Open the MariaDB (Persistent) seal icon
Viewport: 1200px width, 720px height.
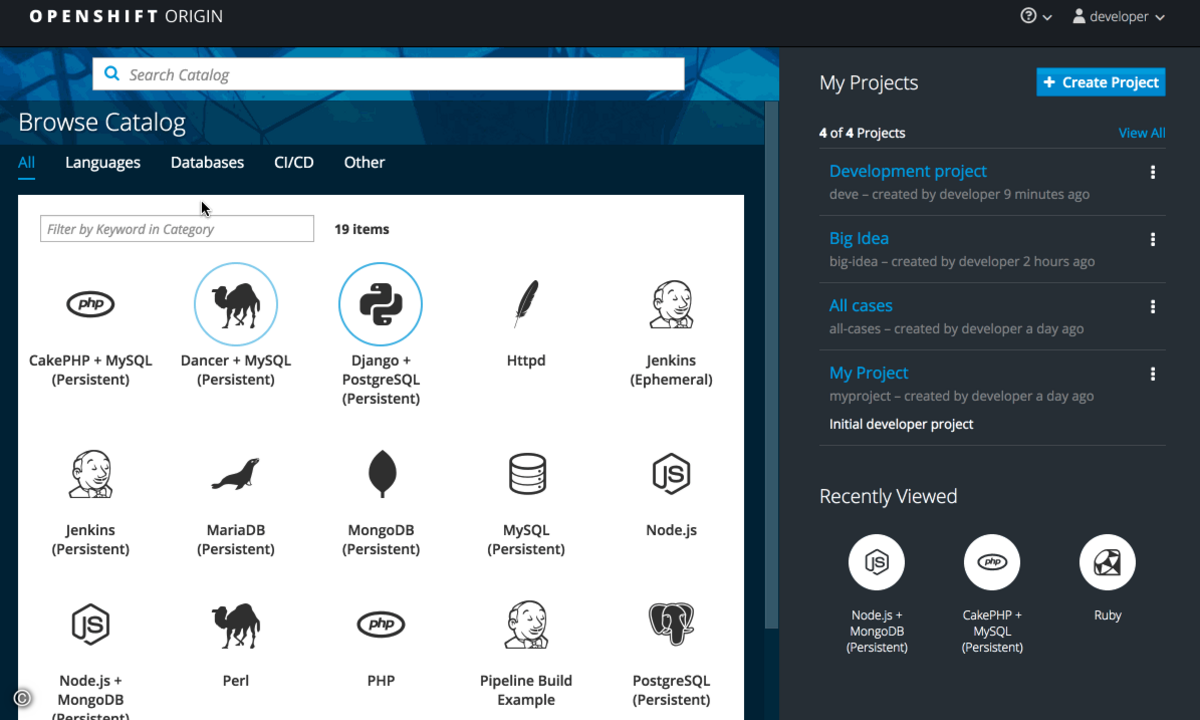236,474
